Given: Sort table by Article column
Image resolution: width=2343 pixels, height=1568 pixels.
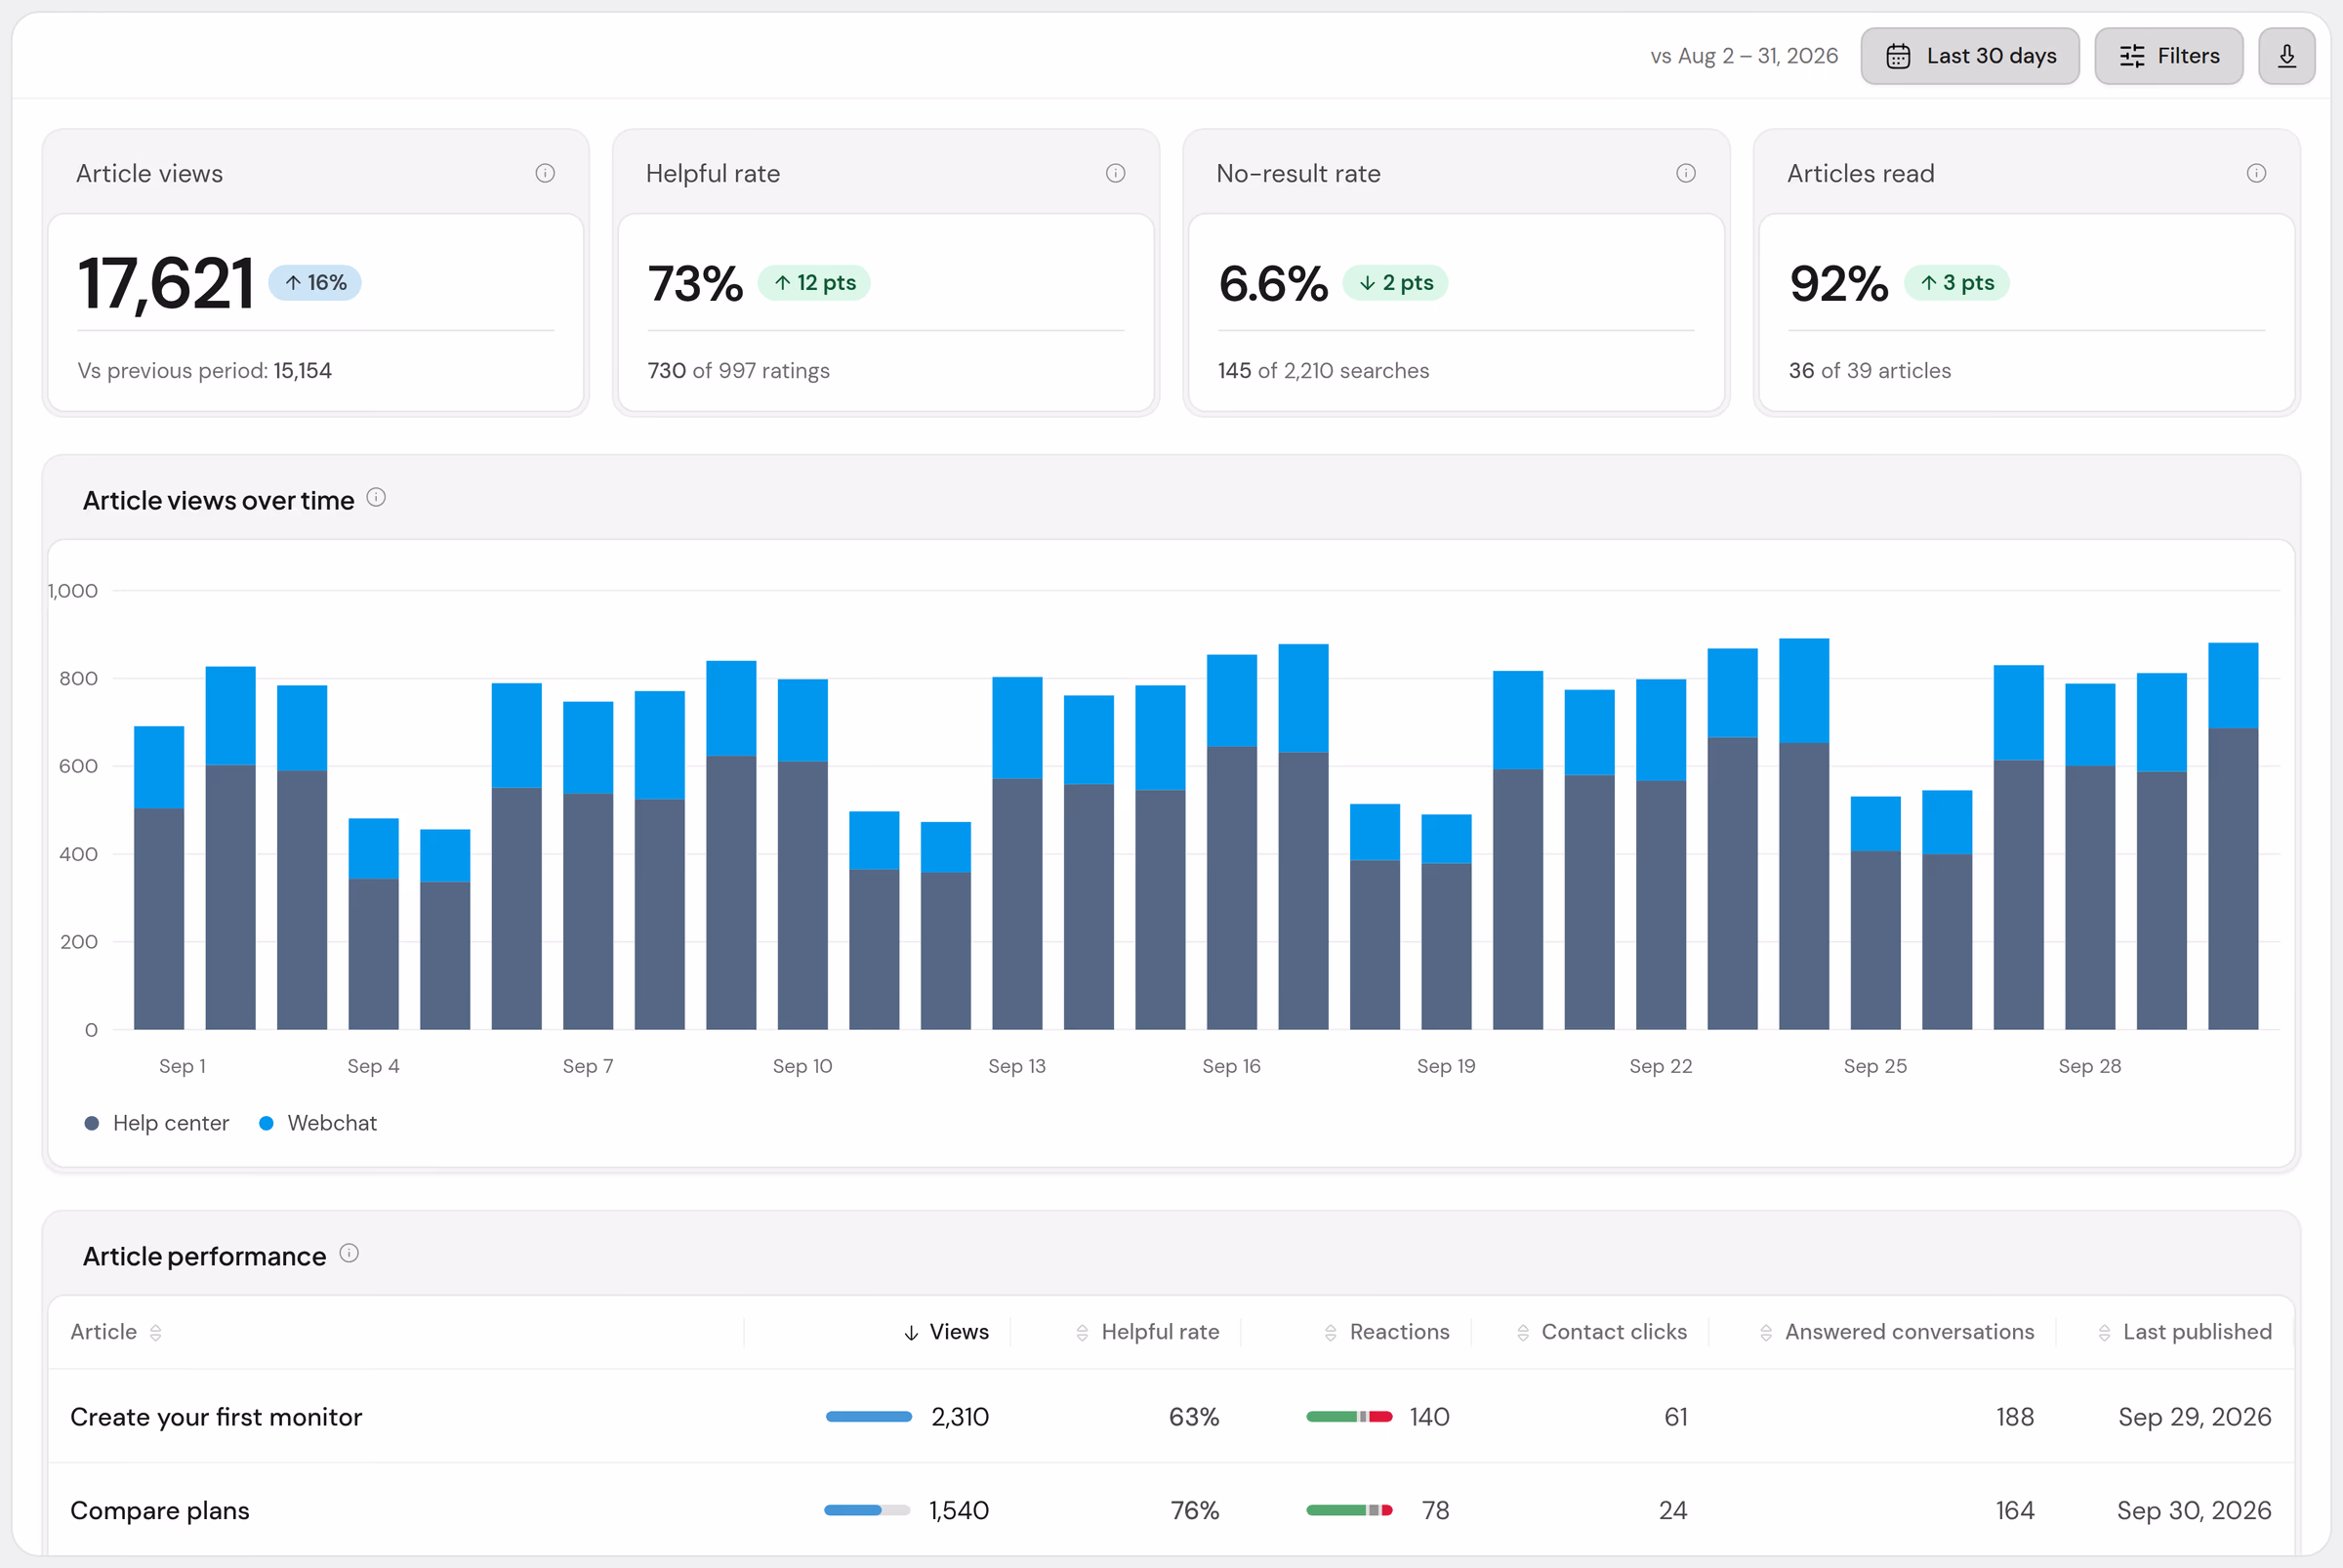Looking at the screenshot, I should tap(116, 1332).
